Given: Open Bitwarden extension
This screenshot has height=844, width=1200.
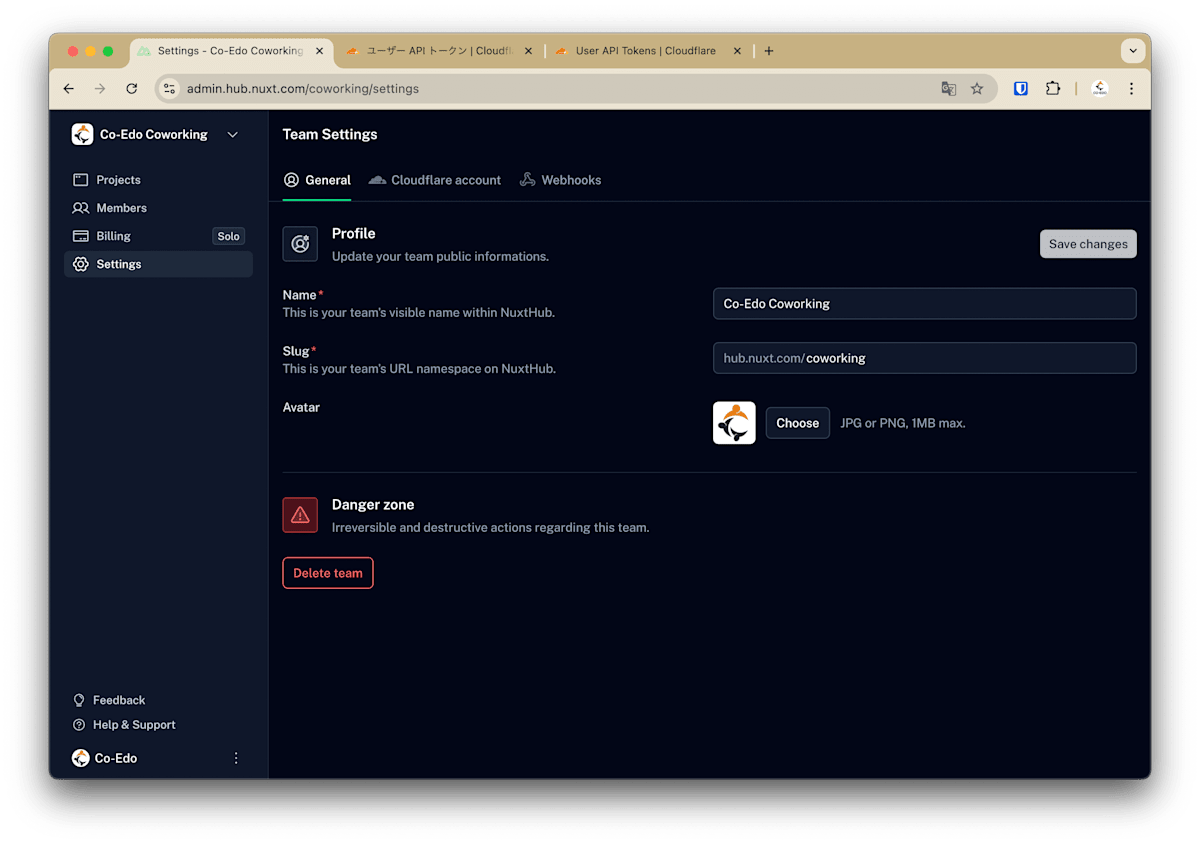Looking at the screenshot, I should [1021, 89].
